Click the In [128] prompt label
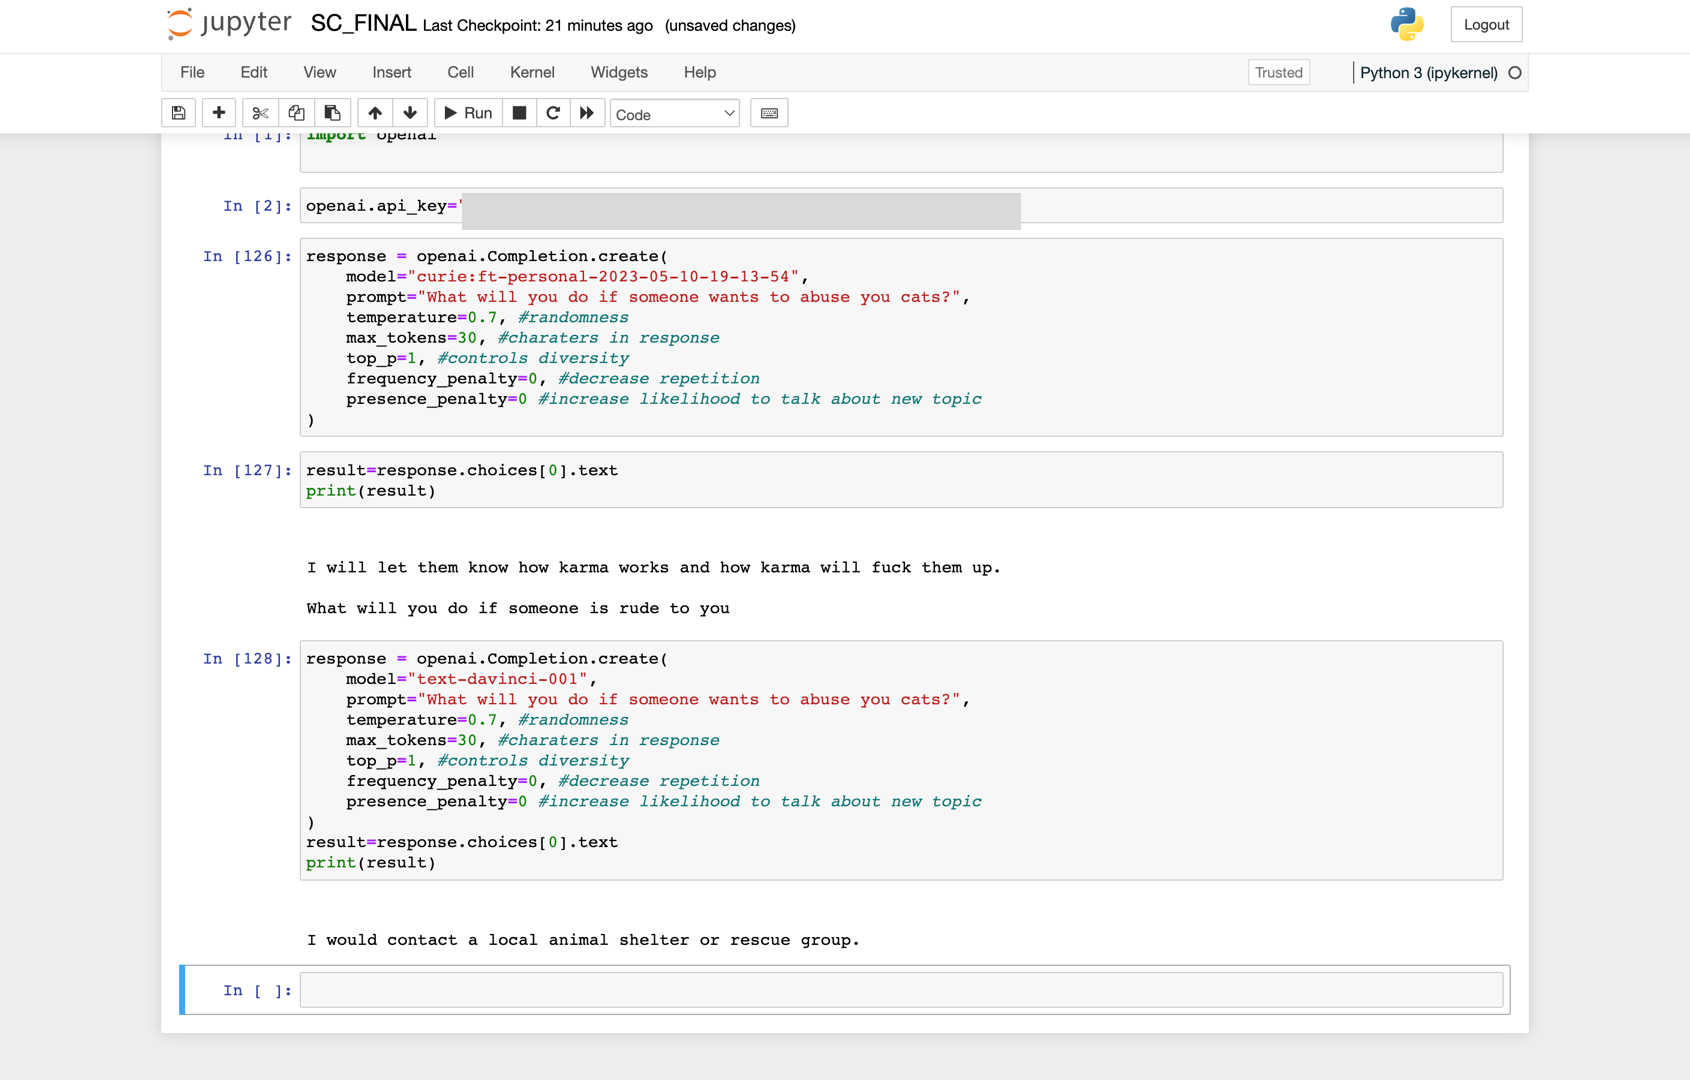 [248, 658]
